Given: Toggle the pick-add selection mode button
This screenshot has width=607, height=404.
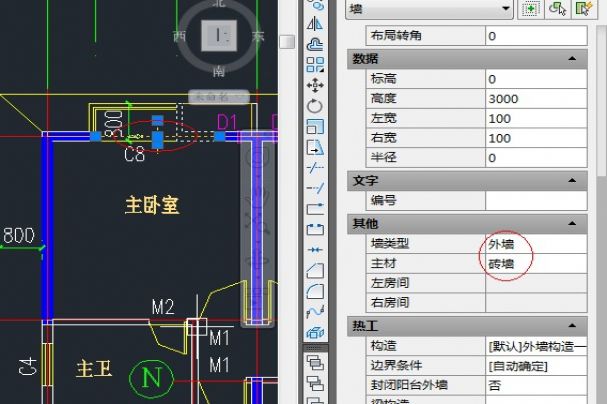Looking at the screenshot, I should click(531, 8).
